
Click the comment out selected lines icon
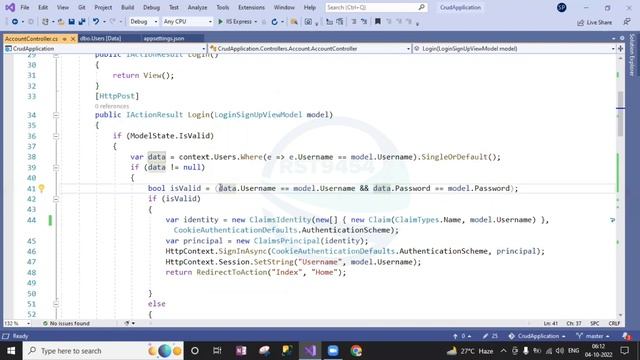354,21
